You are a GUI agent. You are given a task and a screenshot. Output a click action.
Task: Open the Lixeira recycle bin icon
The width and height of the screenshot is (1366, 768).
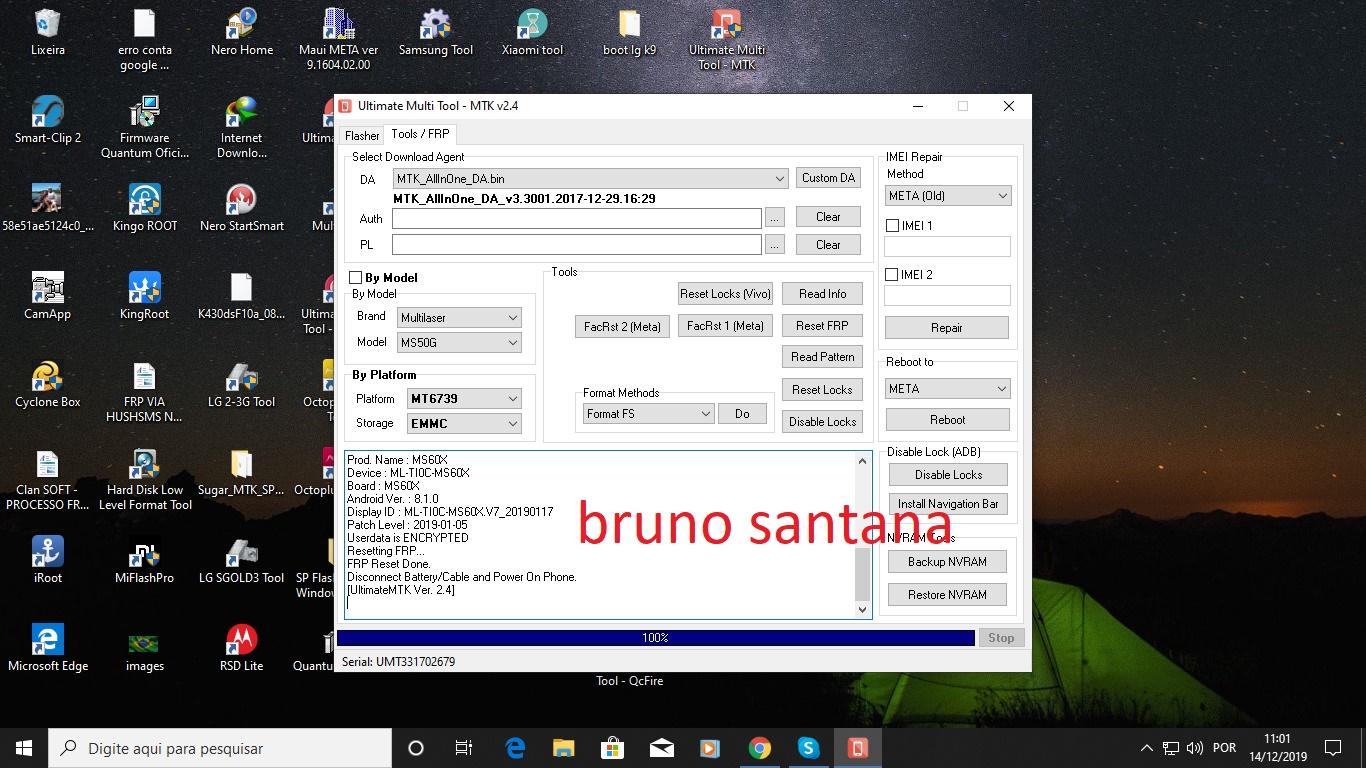tap(47, 33)
